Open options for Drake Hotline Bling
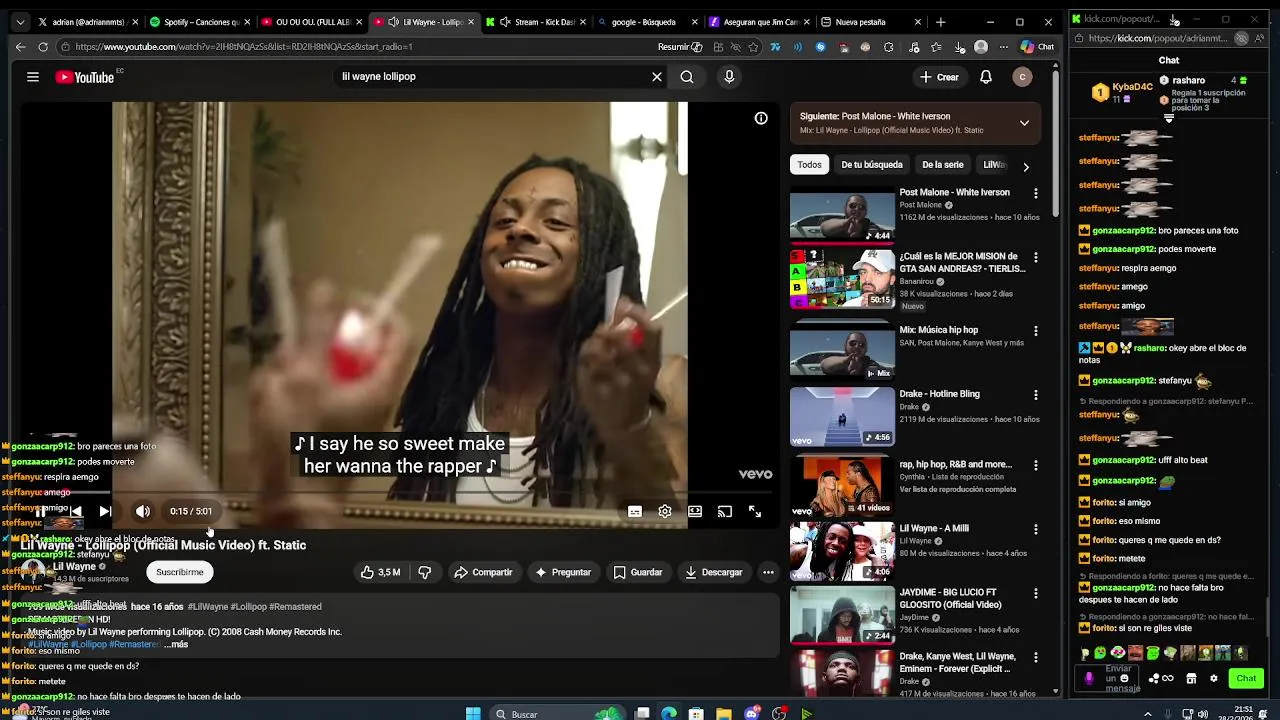This screenshot has width=1280, height=720. click(x=1036, y=395)
